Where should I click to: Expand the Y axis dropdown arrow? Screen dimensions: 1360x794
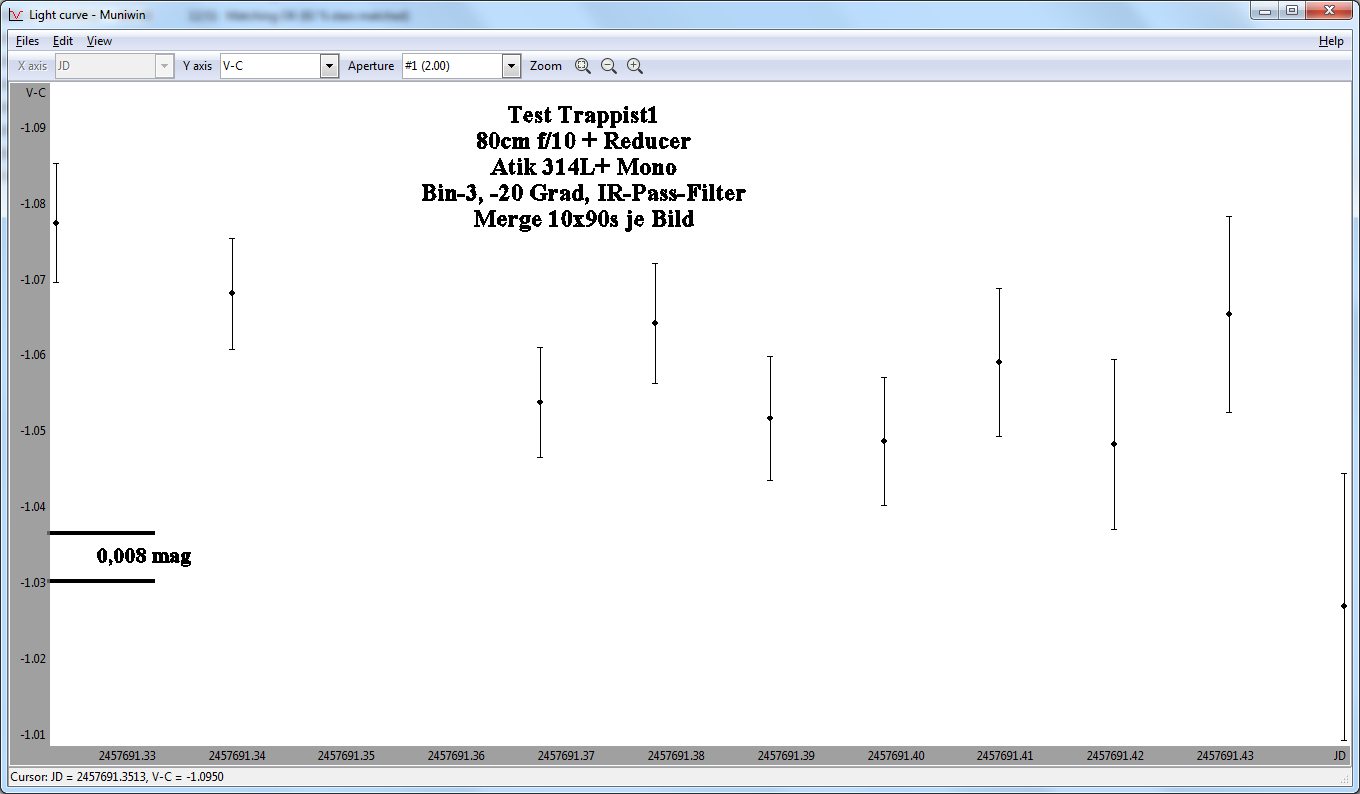329,66
